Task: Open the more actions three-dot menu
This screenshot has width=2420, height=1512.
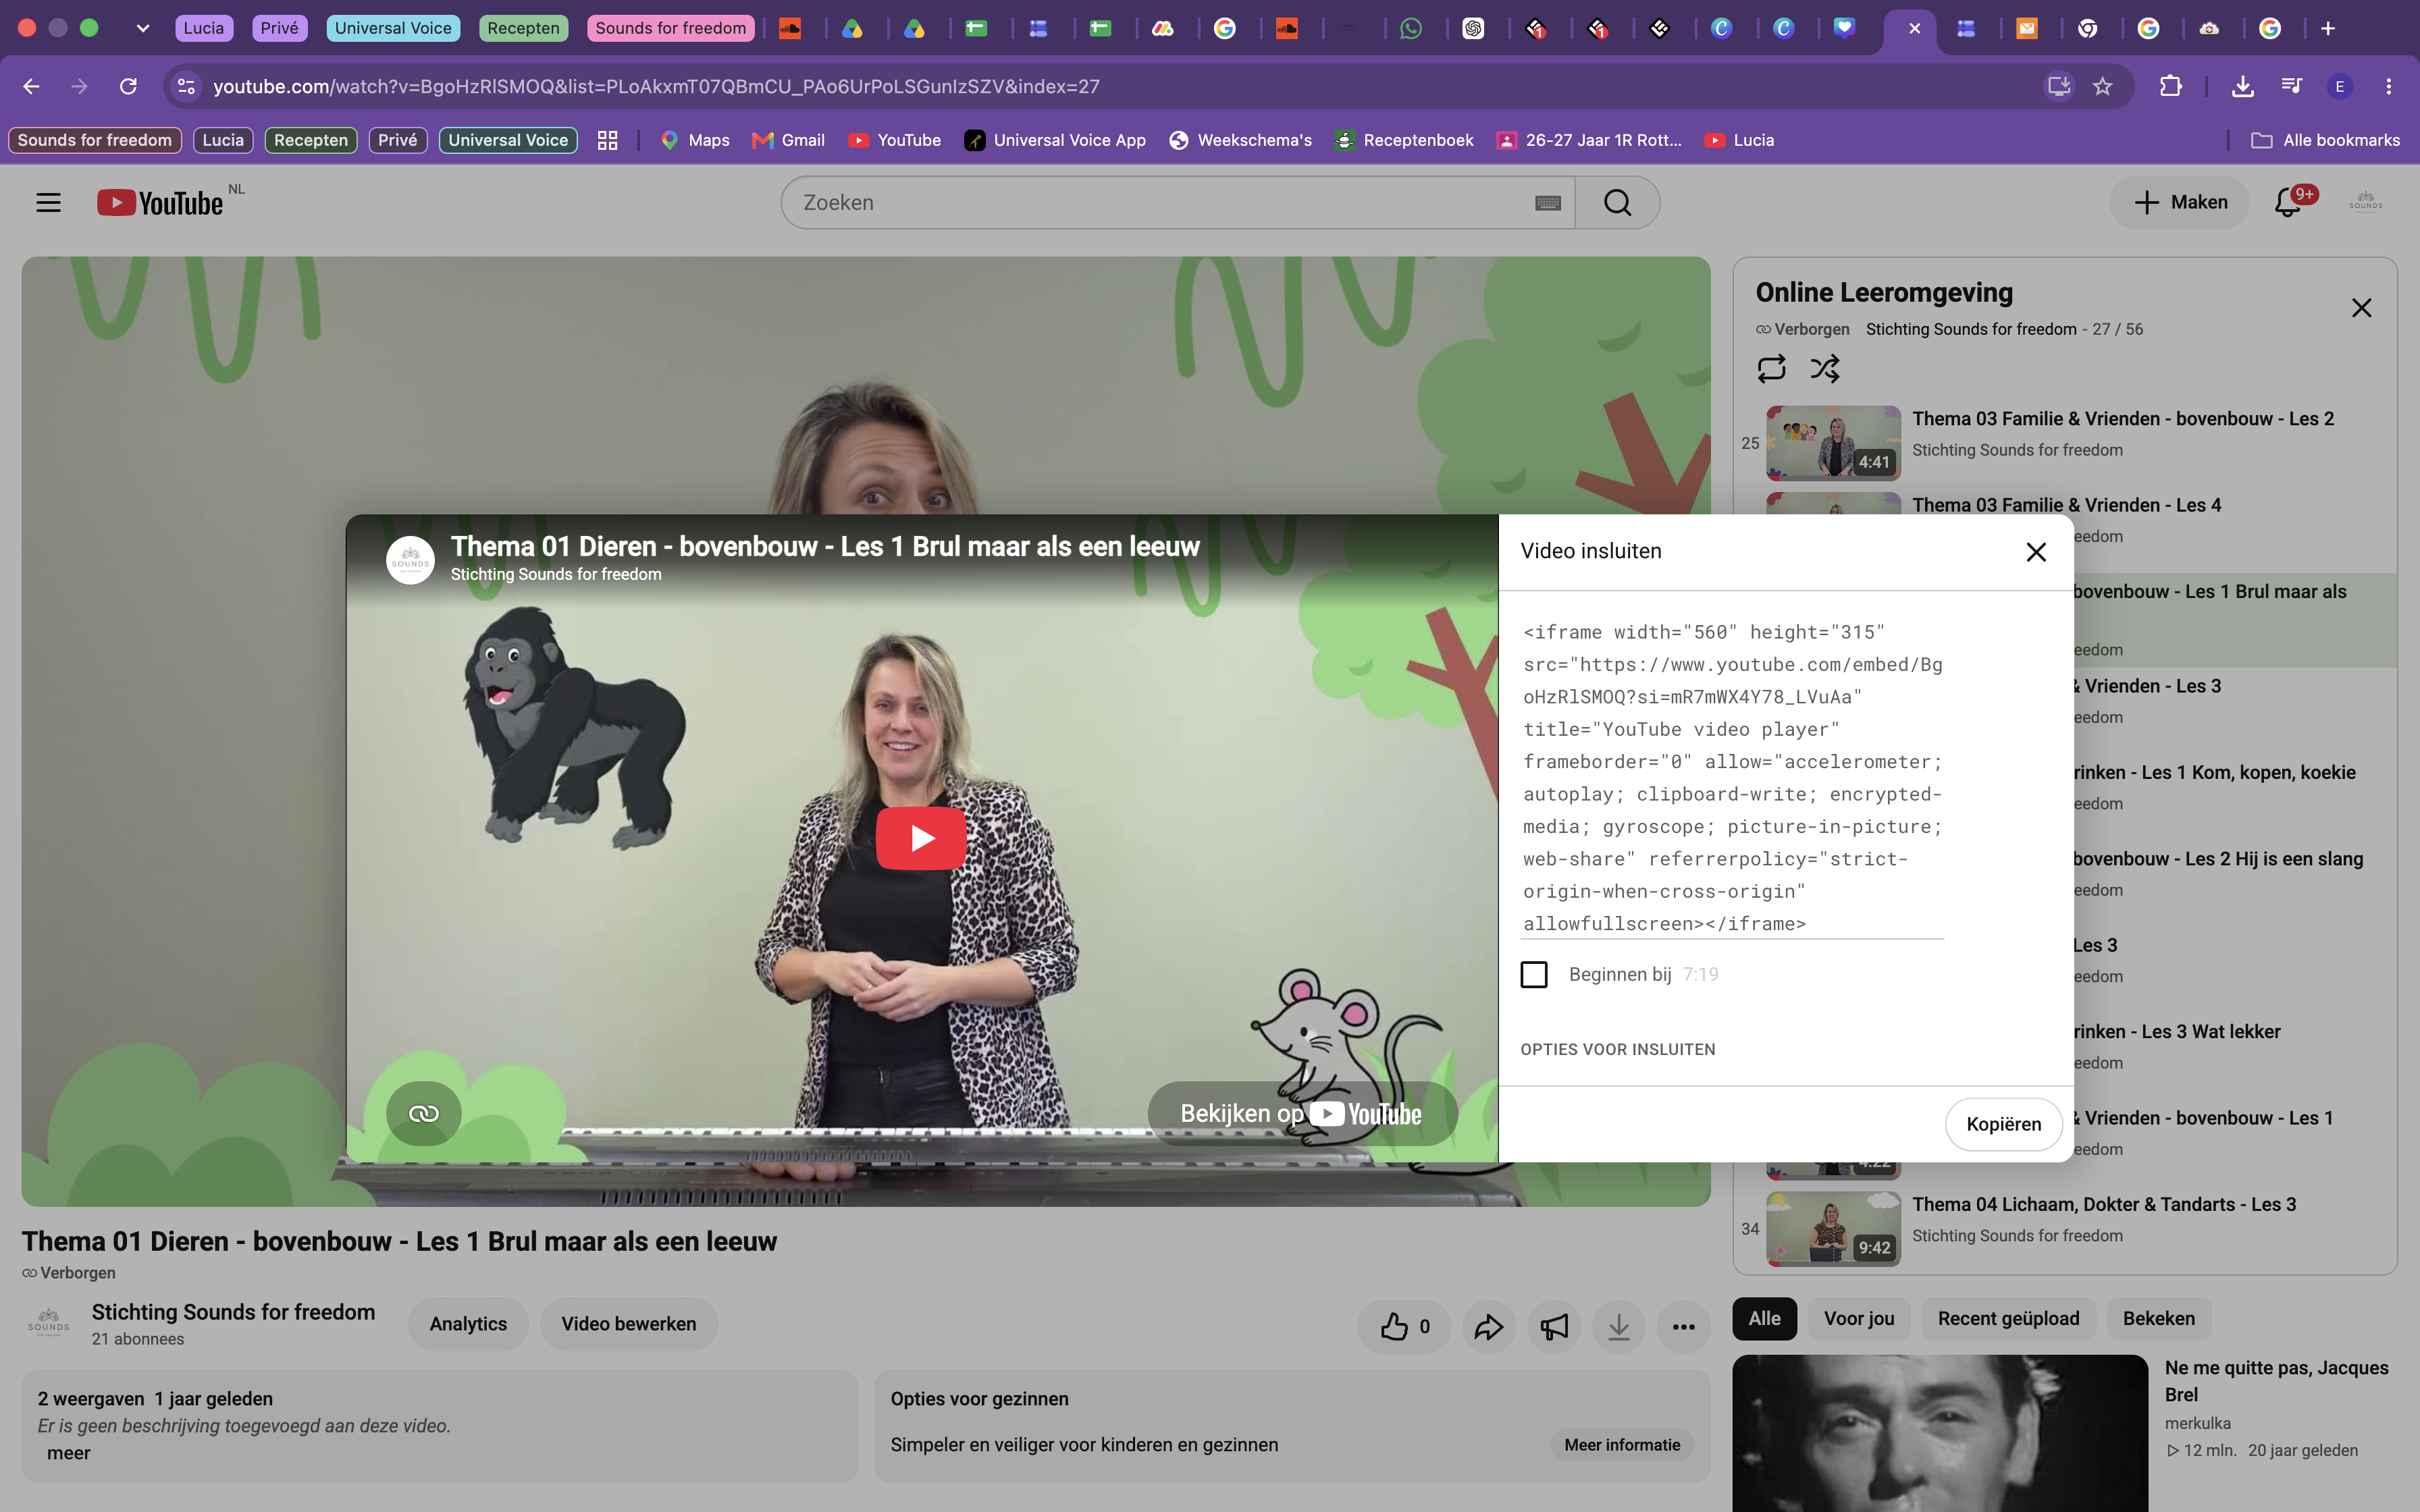Action: tap(1684, 1327)
